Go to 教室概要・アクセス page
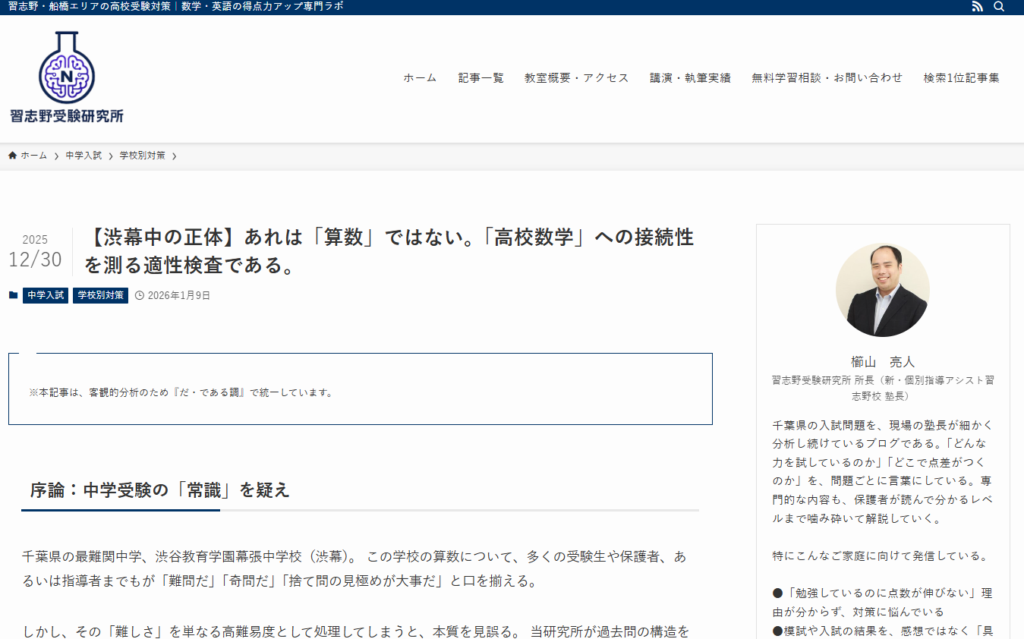The width and height of the screenshot is (1024, 639). coord(576,78)
